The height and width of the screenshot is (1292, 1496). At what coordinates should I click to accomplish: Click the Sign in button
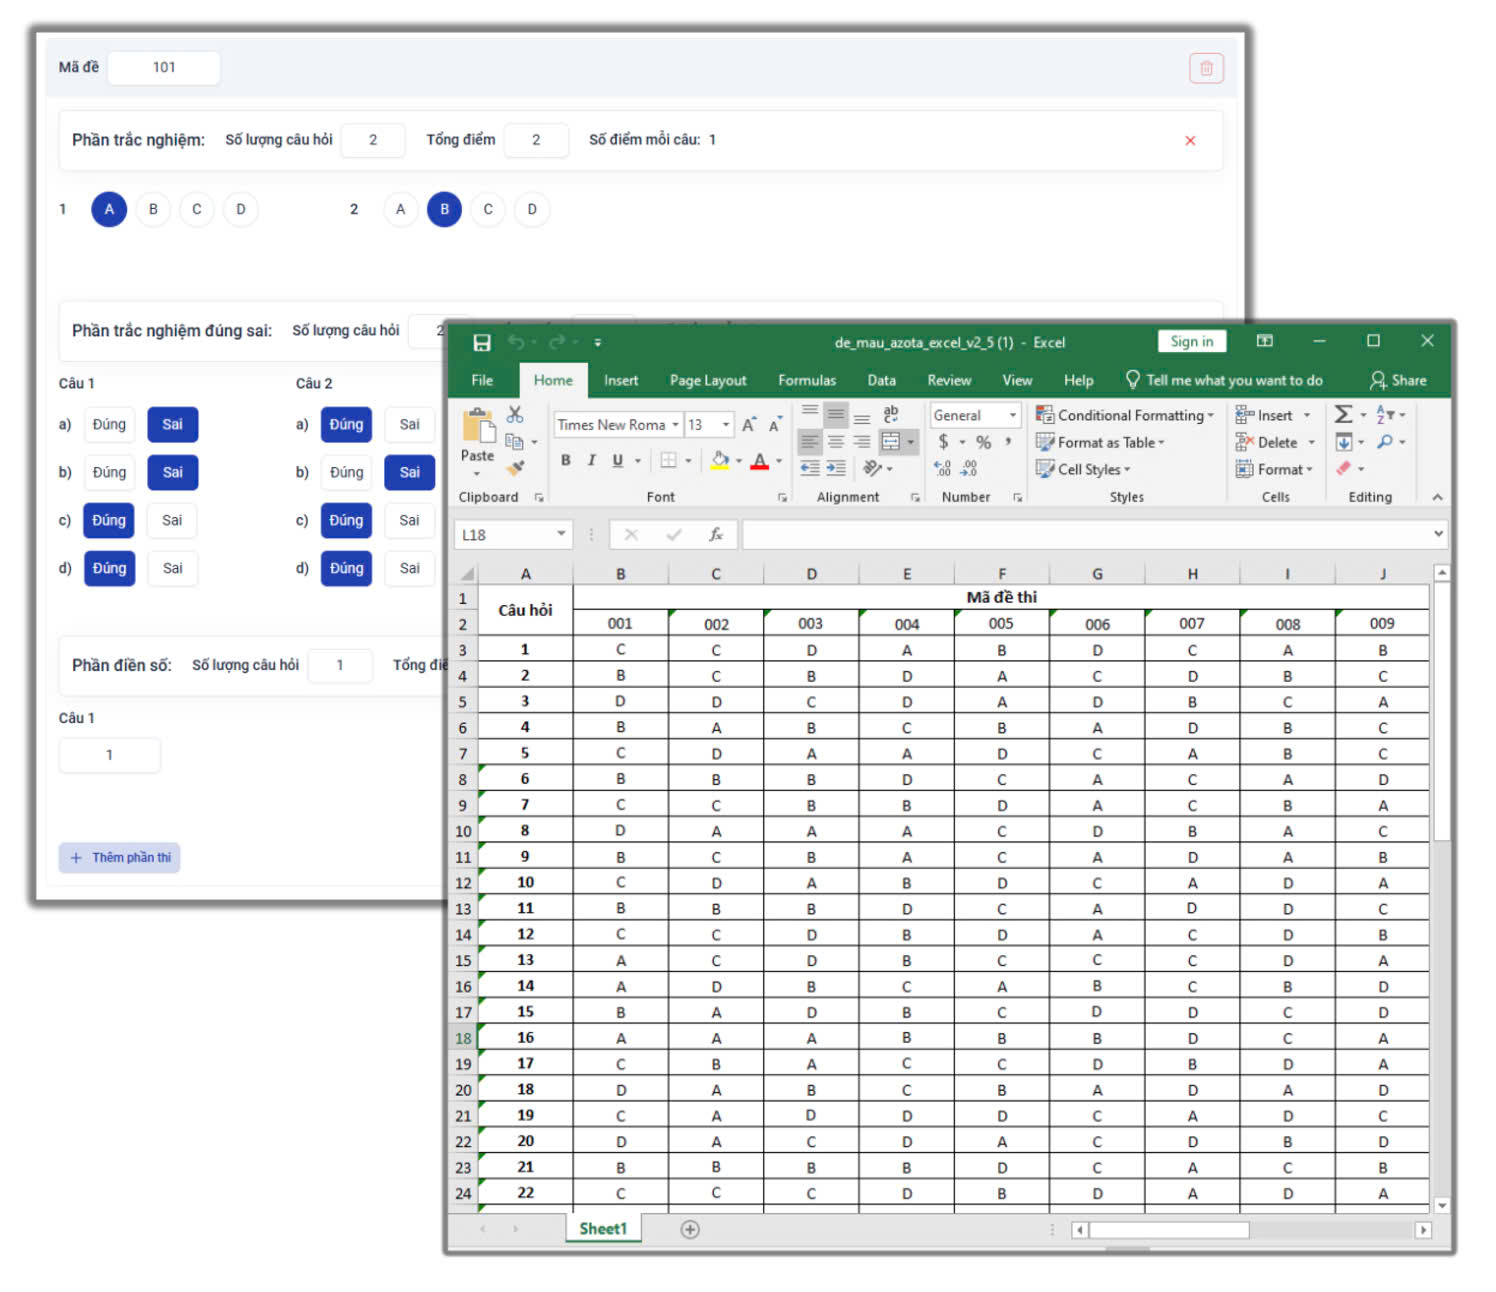1192,342
